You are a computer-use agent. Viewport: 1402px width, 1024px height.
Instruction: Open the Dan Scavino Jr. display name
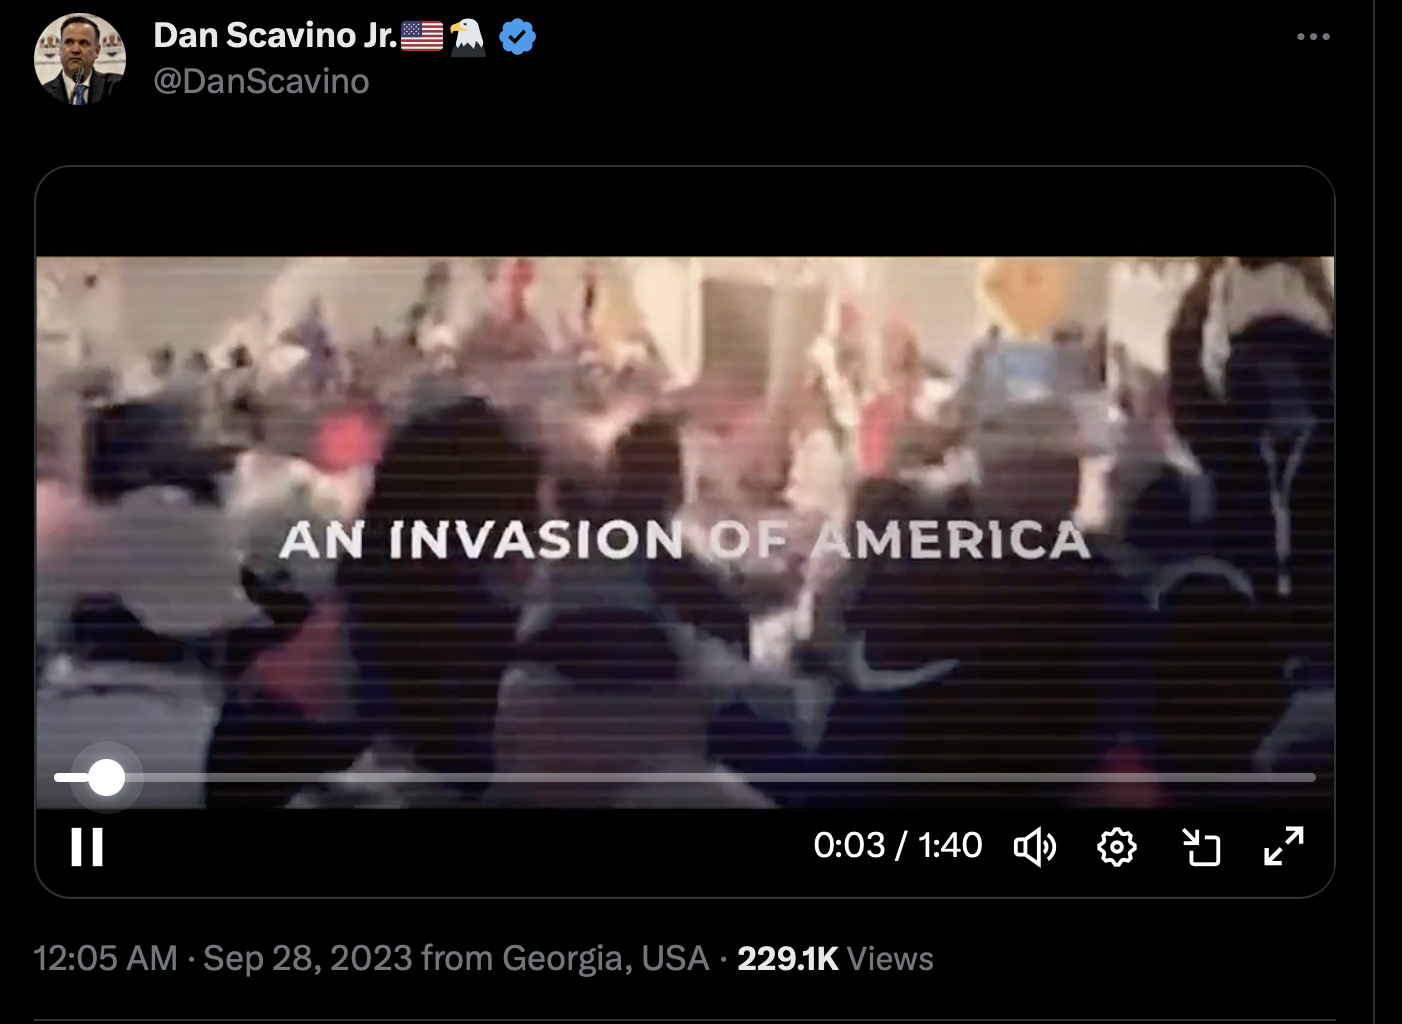pos(275,36)
